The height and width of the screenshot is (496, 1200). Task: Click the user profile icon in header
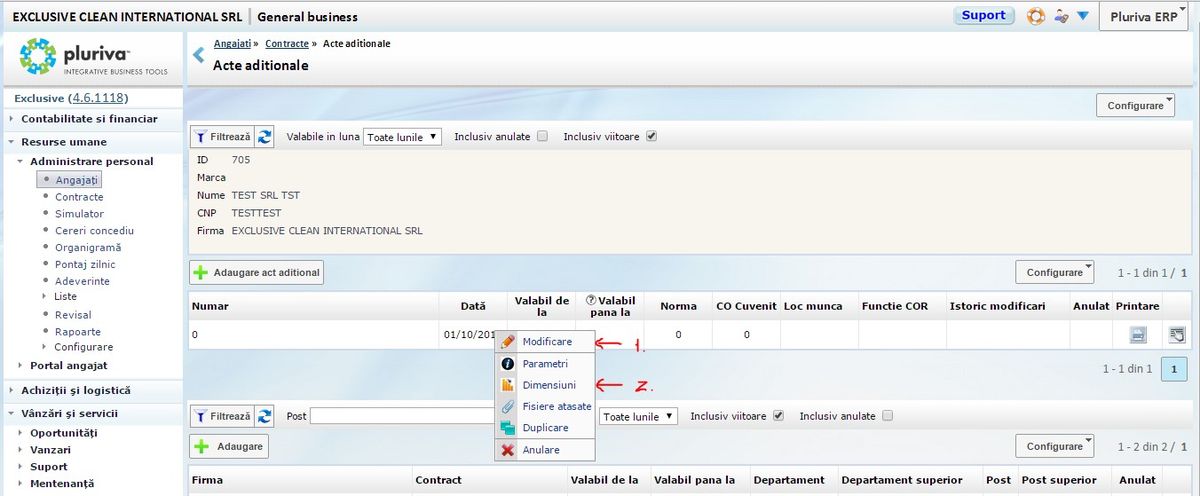pyautogui.click(x=1061, y=16)
